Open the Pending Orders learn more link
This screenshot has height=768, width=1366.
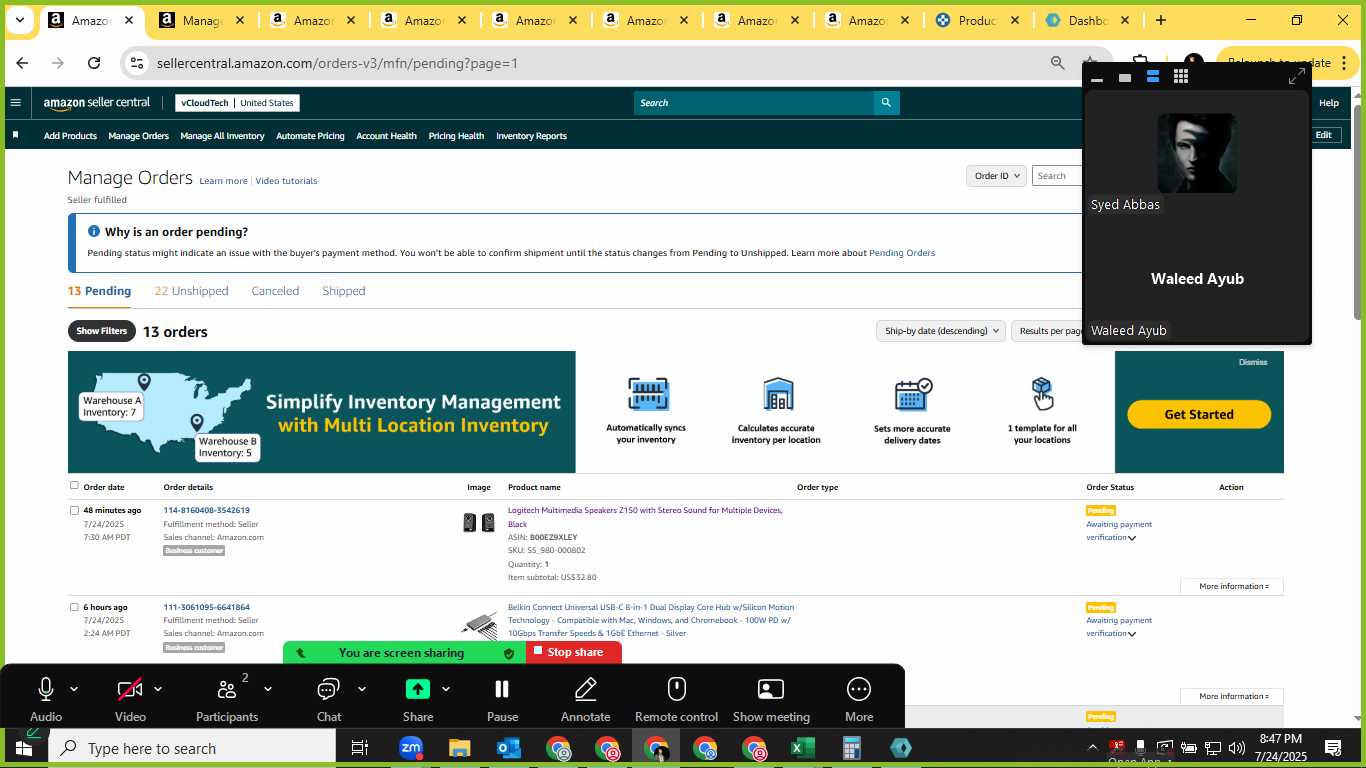point(902,253)
